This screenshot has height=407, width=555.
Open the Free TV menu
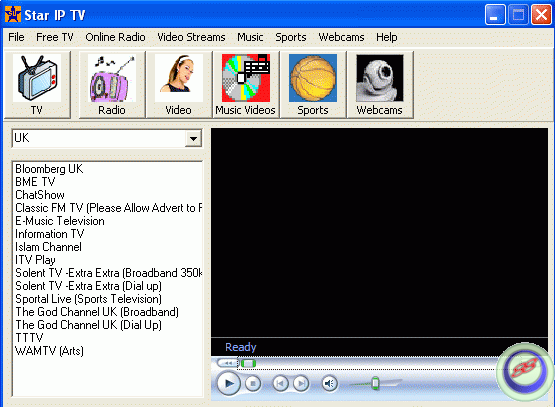tap(55, 37)
